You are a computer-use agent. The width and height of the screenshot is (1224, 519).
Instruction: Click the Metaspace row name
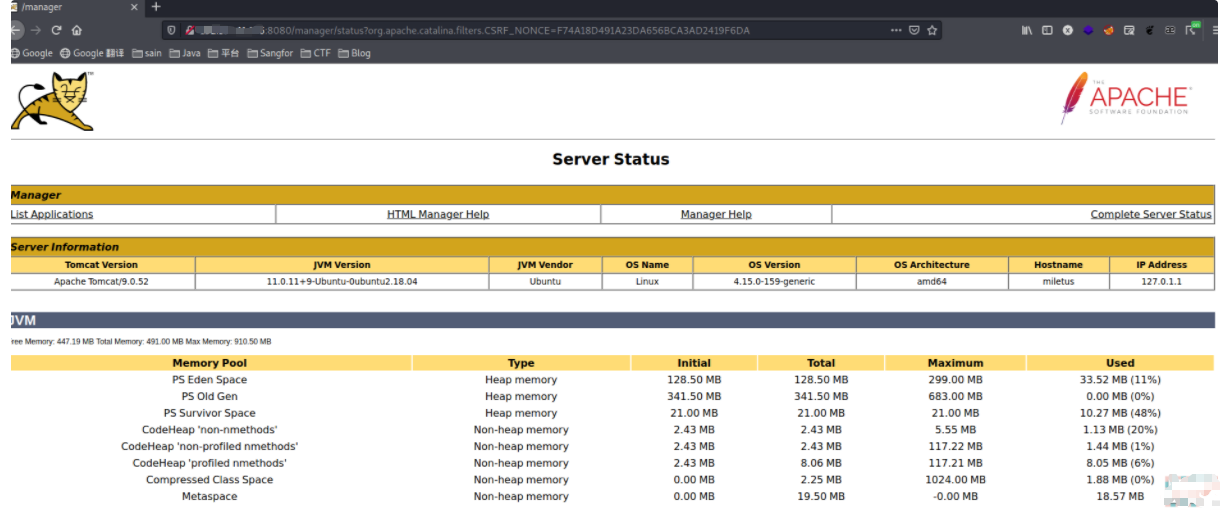point(210,496)
